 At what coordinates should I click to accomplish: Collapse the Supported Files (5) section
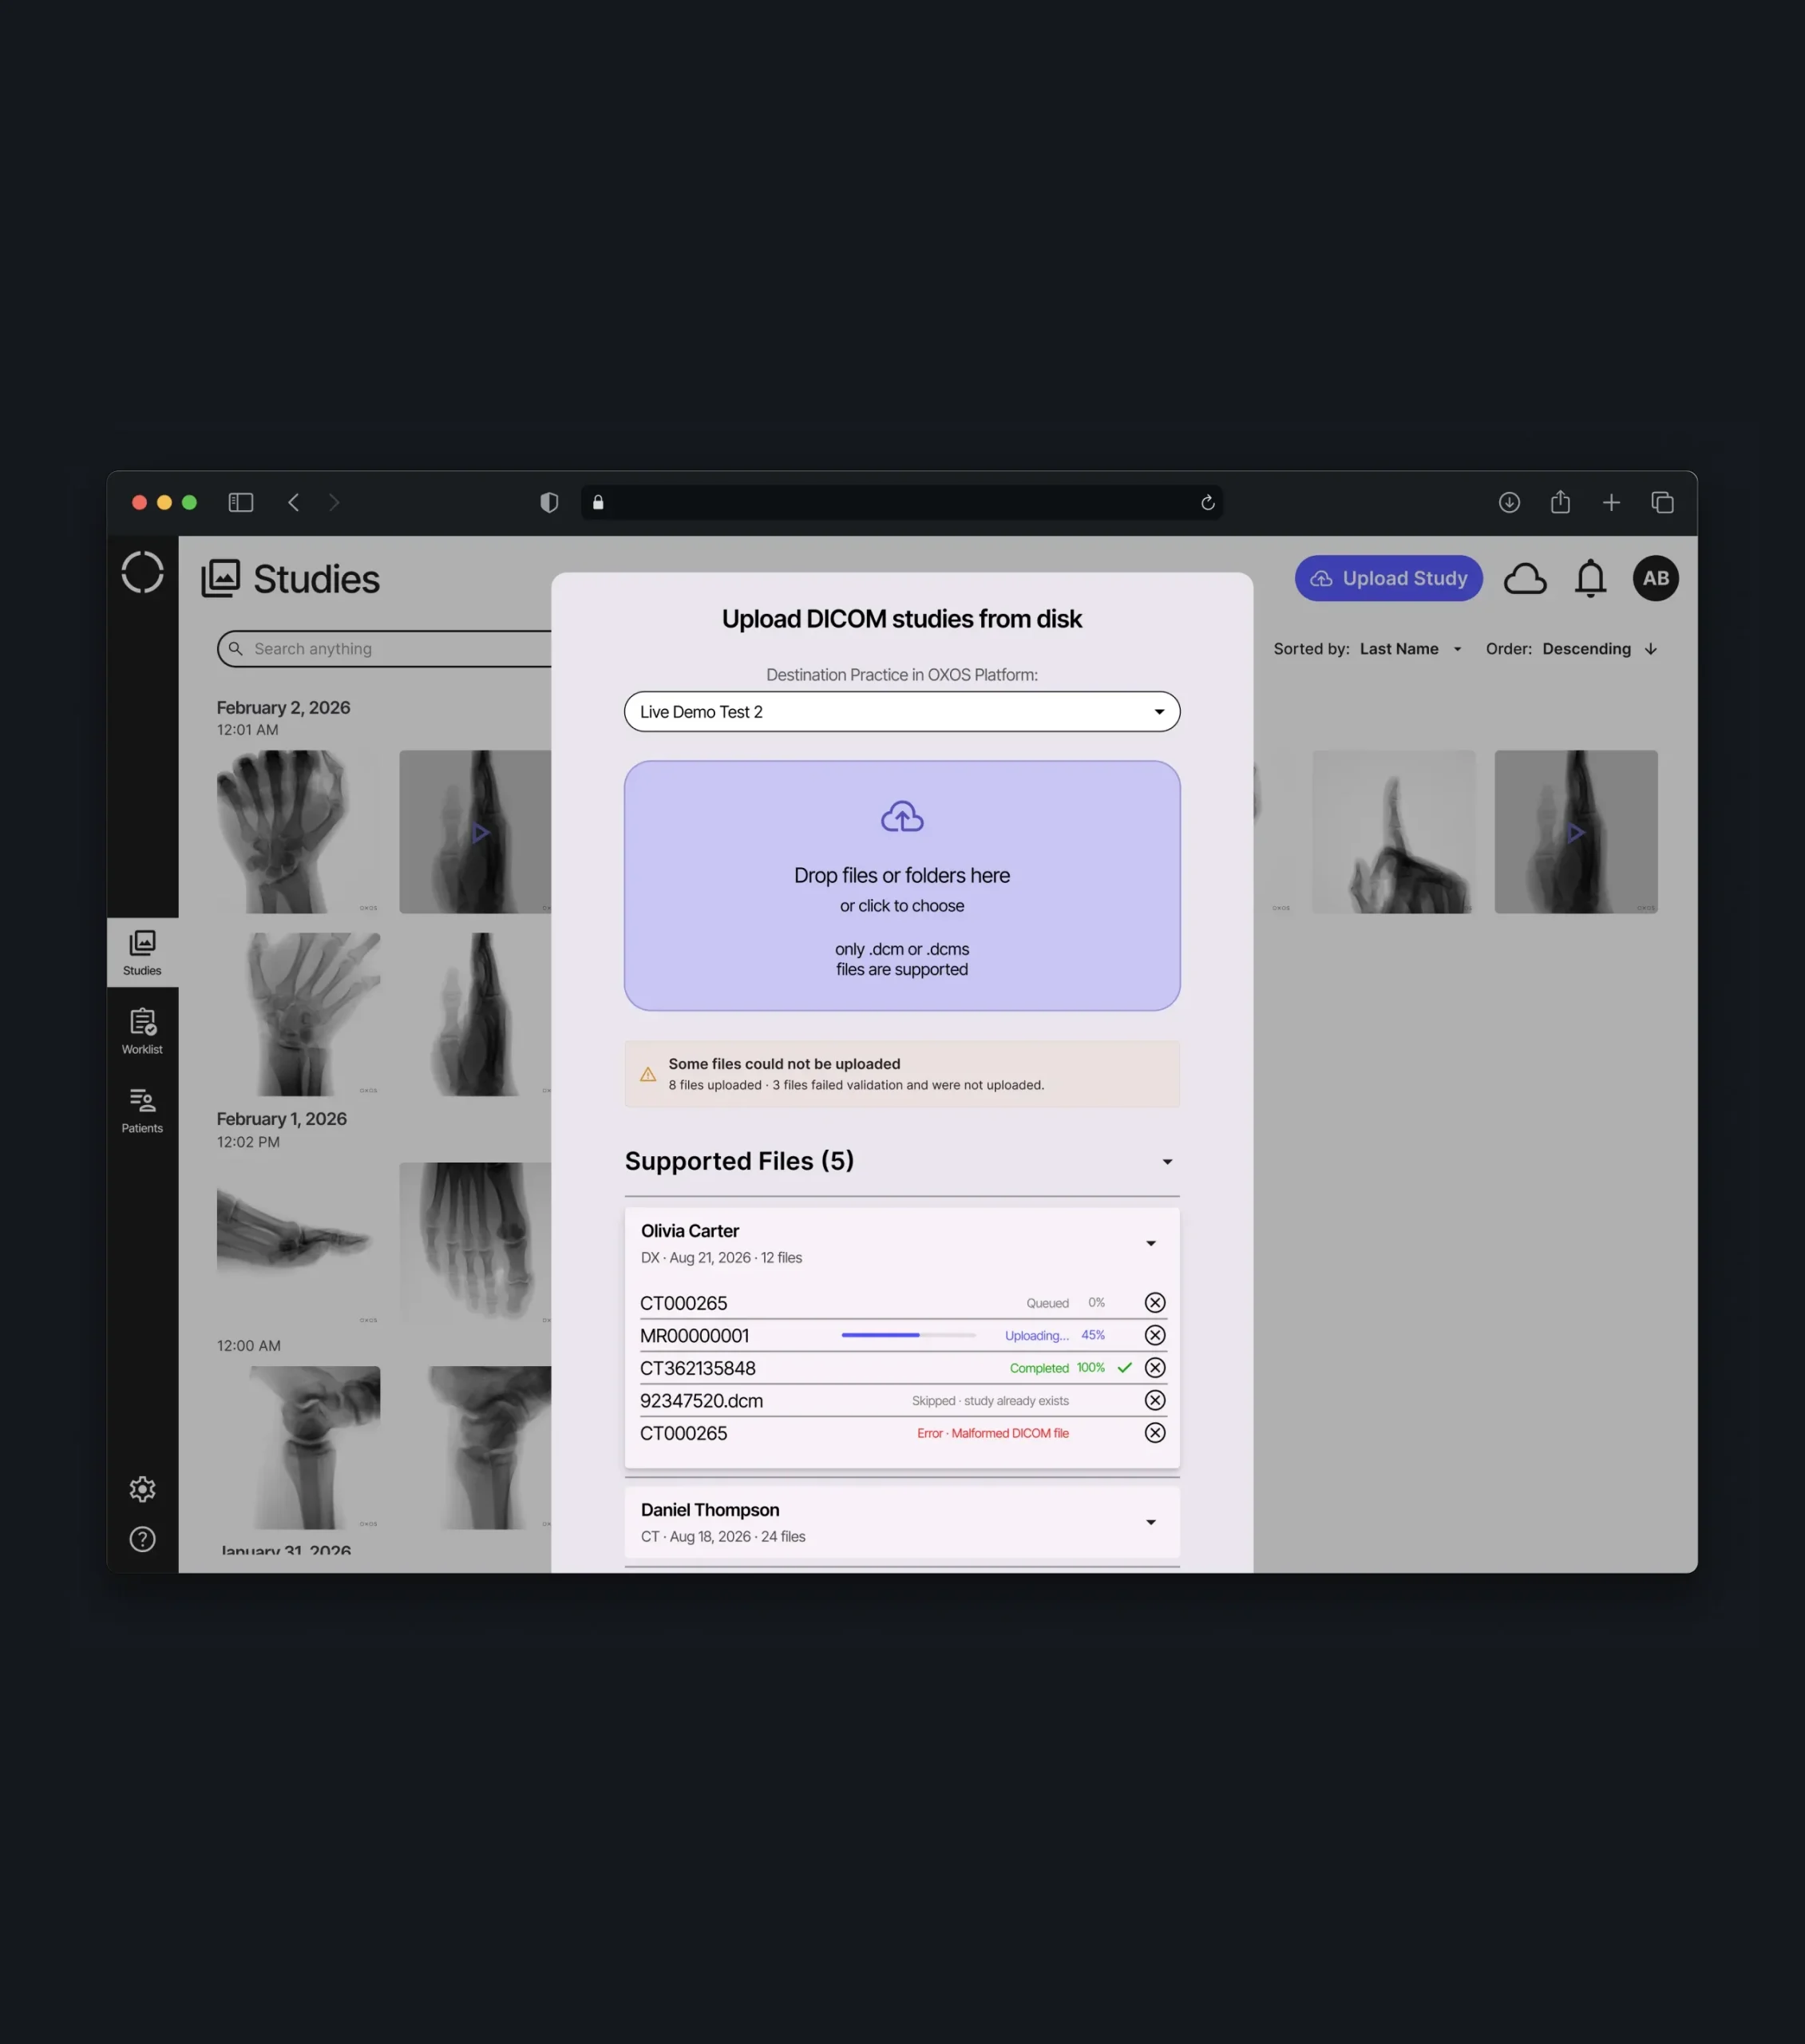(1167, 1162)
